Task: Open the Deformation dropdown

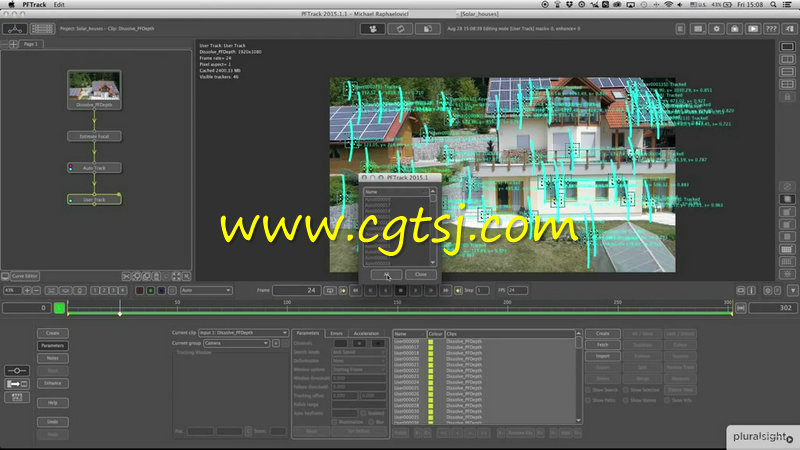Action: [x=359, y=361]
